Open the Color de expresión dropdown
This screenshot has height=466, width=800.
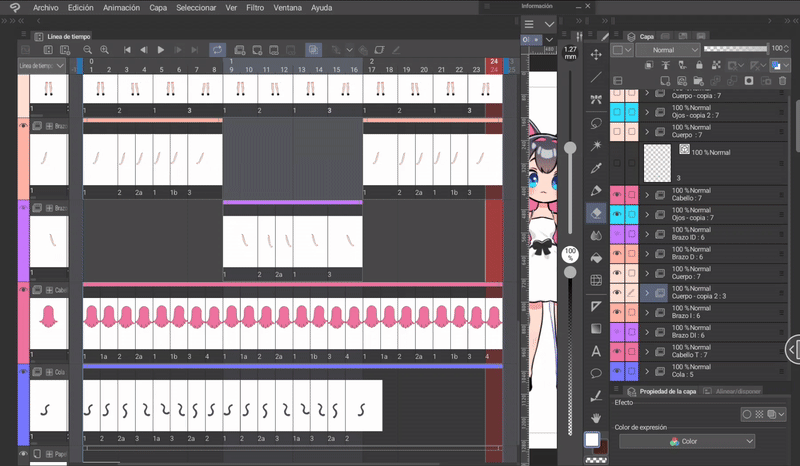[687, 441]
